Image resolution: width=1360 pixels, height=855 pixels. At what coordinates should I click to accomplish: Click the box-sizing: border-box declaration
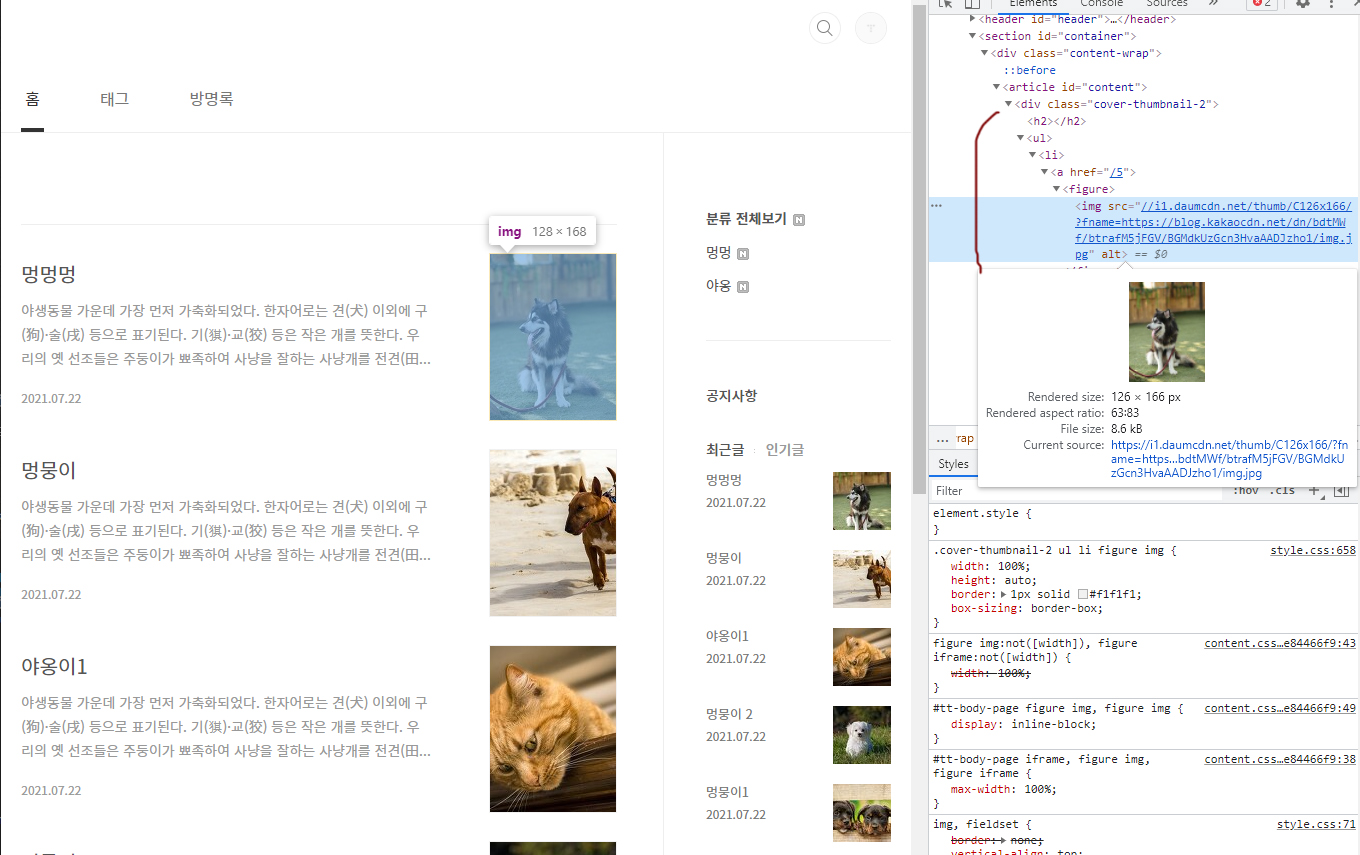(x=1027, y=608)
